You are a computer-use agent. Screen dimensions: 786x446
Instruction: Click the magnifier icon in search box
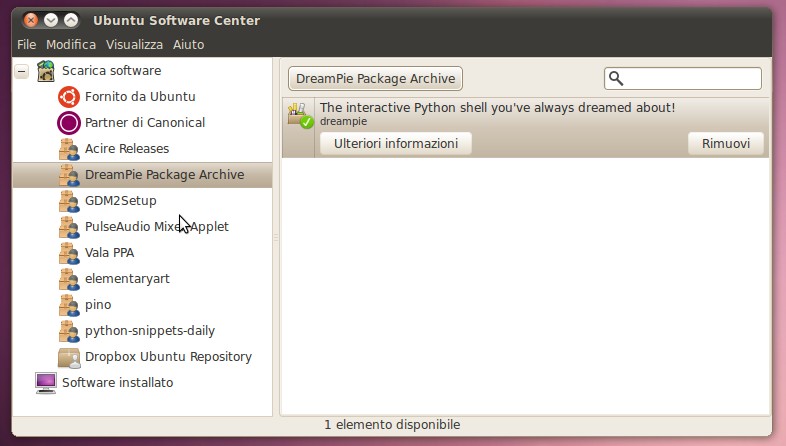click(617, 78)
